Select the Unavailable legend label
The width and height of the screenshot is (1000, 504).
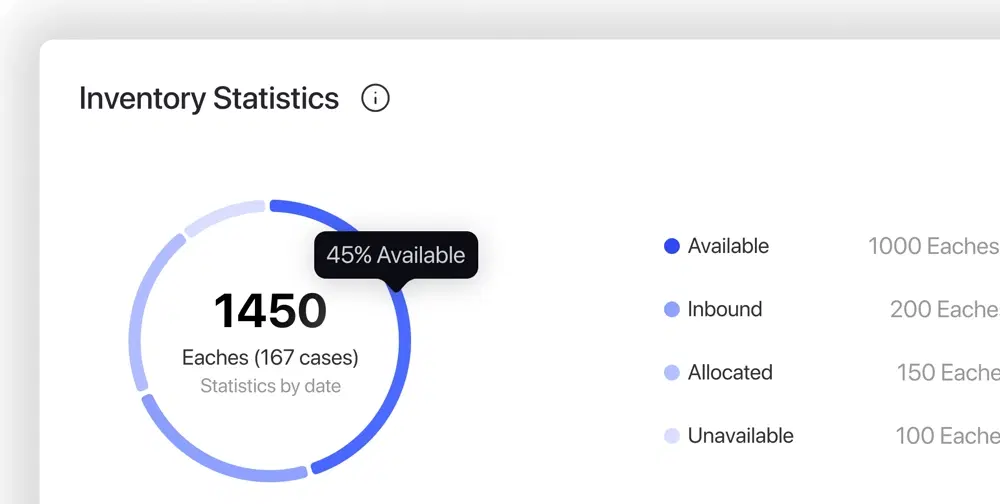click(x=741, y=436)
